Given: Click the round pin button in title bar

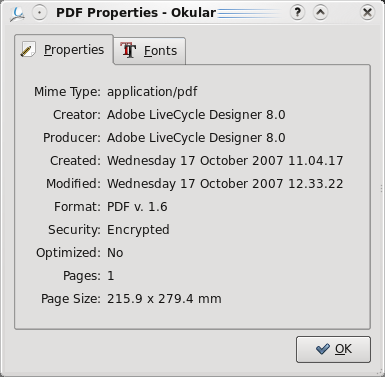Looking at the screenshot, I should [40, 13].
